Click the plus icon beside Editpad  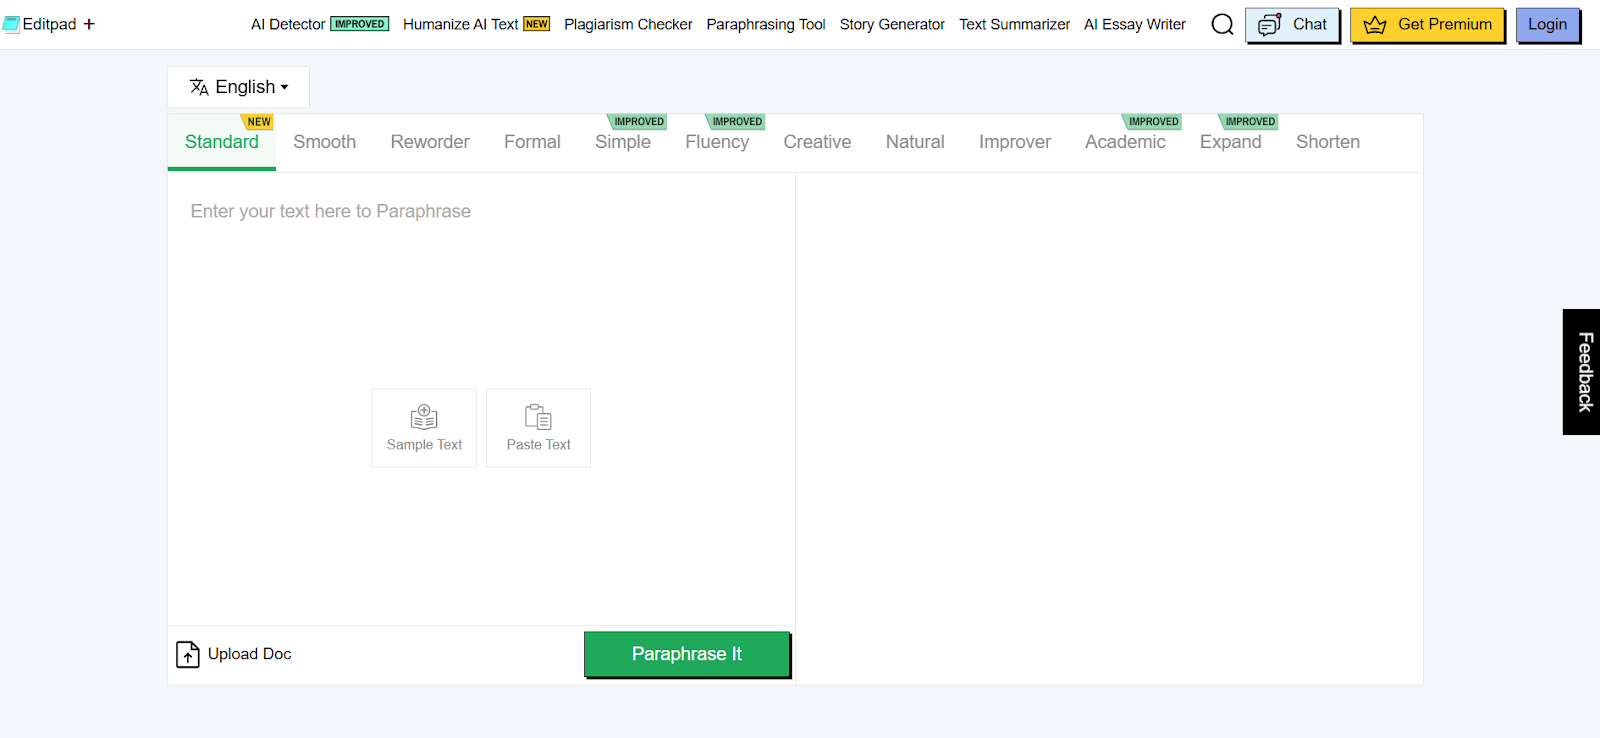pos(89,24)
